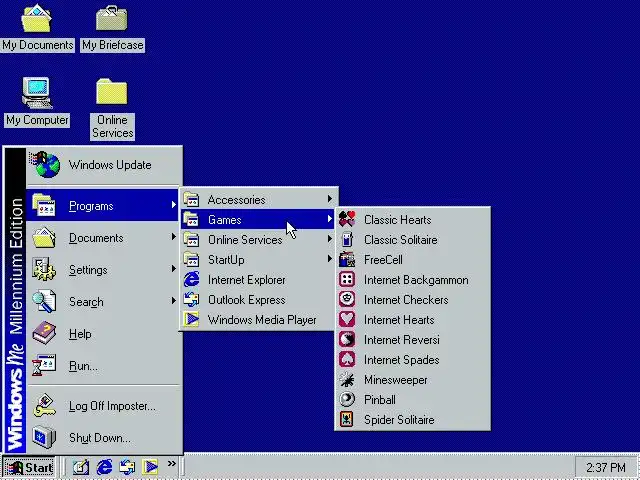Click the Internet Hearts heart icon
Screen dimensions: 640x480
click(x=347, y=320)
